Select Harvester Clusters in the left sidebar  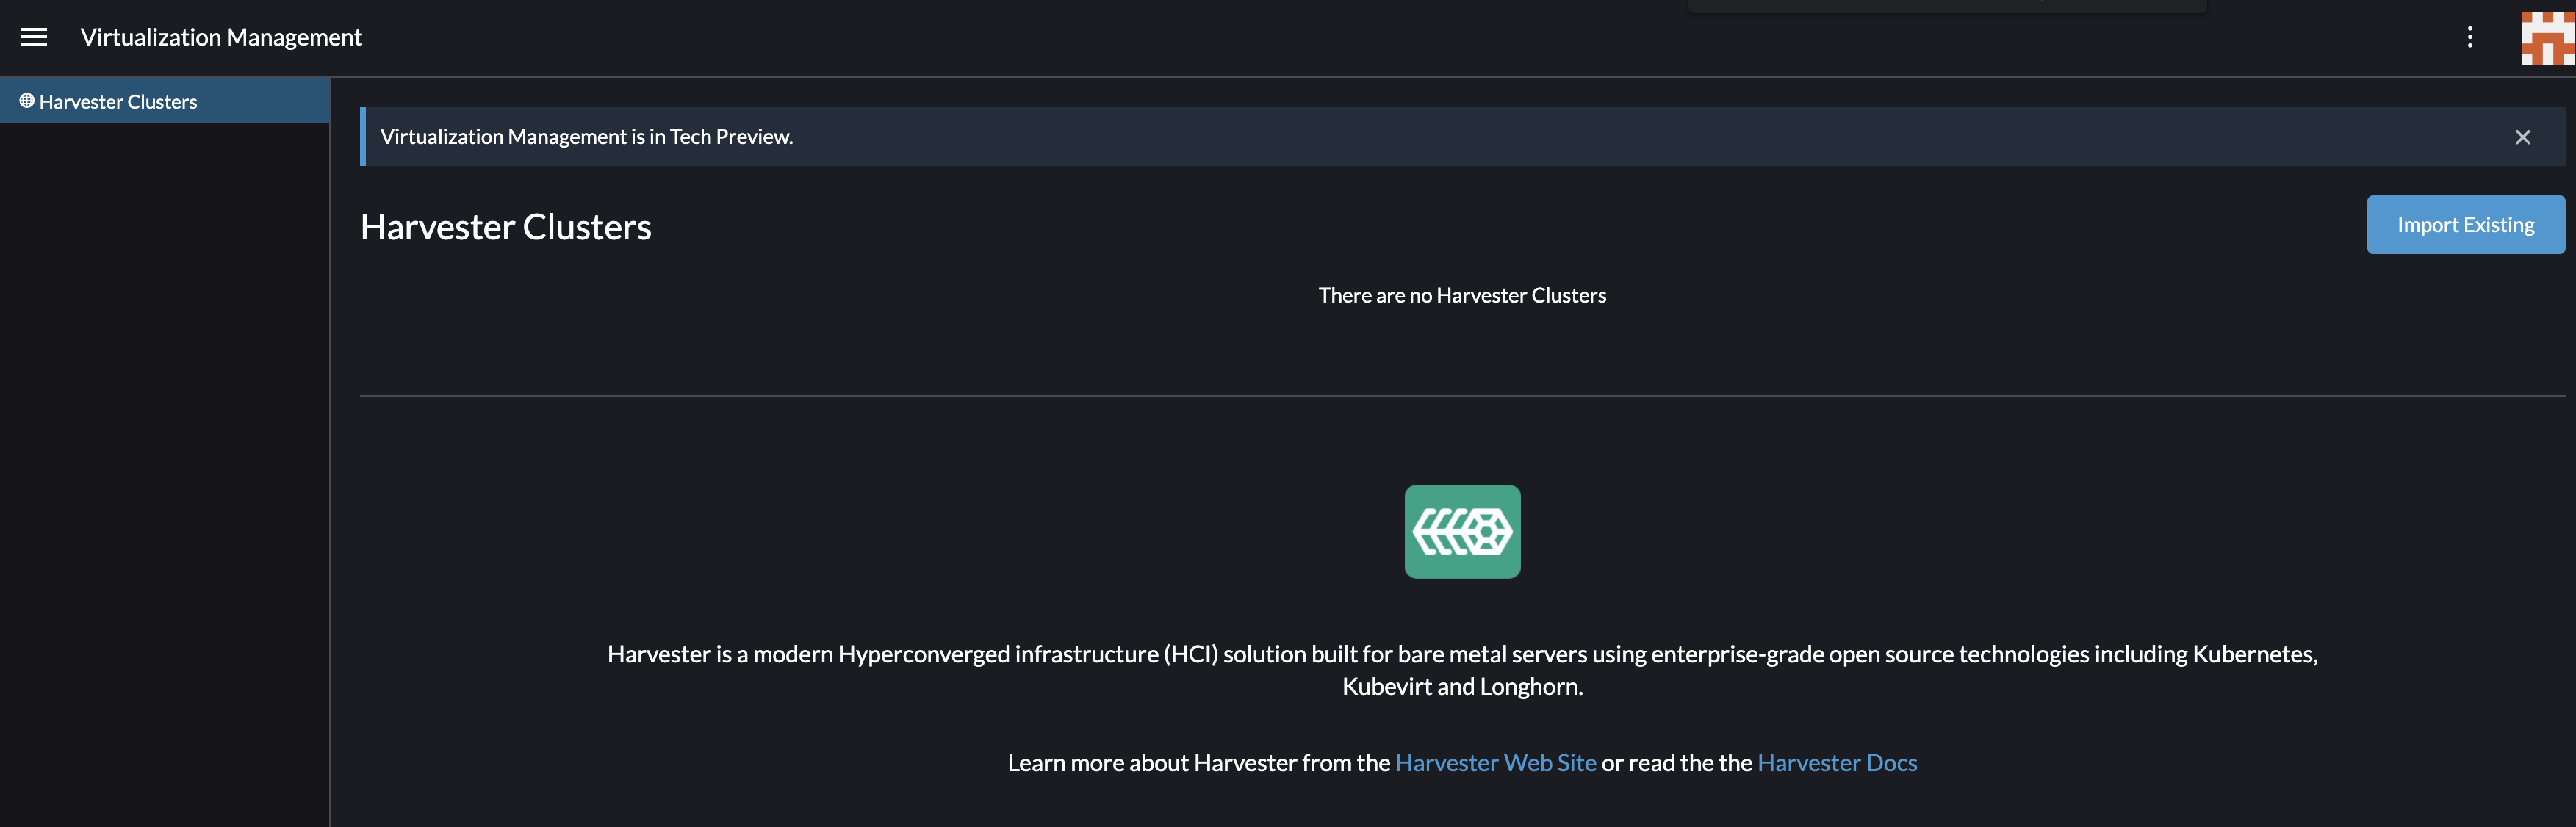[x=118, y=100]
